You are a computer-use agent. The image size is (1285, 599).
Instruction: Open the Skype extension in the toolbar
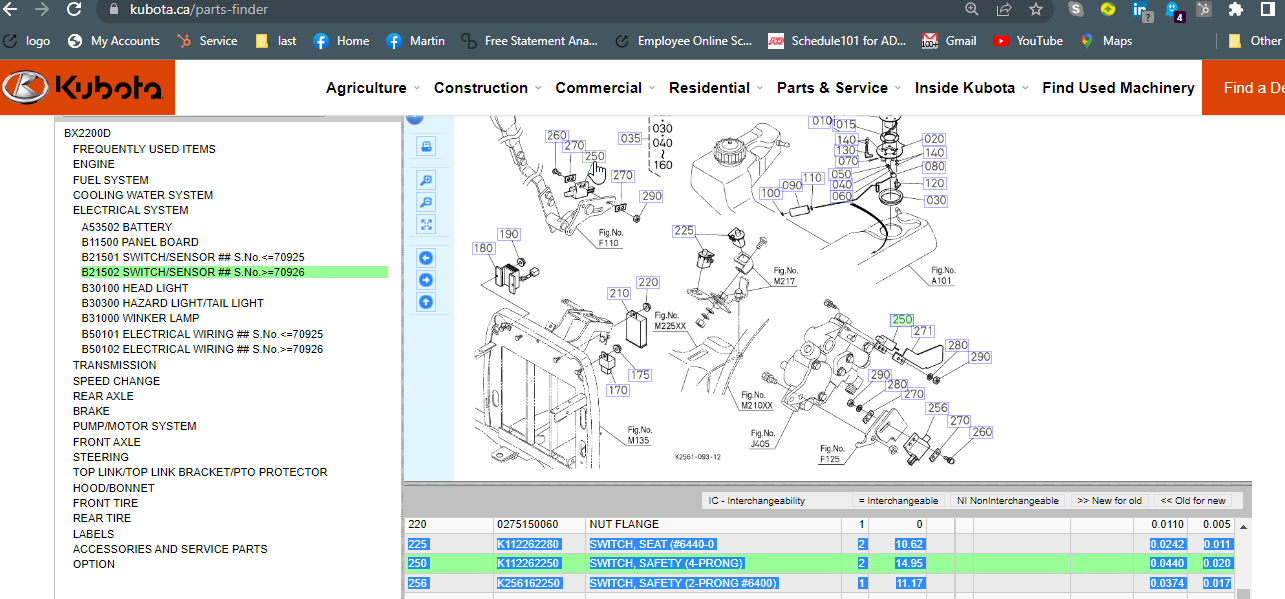coord(1076,10)
